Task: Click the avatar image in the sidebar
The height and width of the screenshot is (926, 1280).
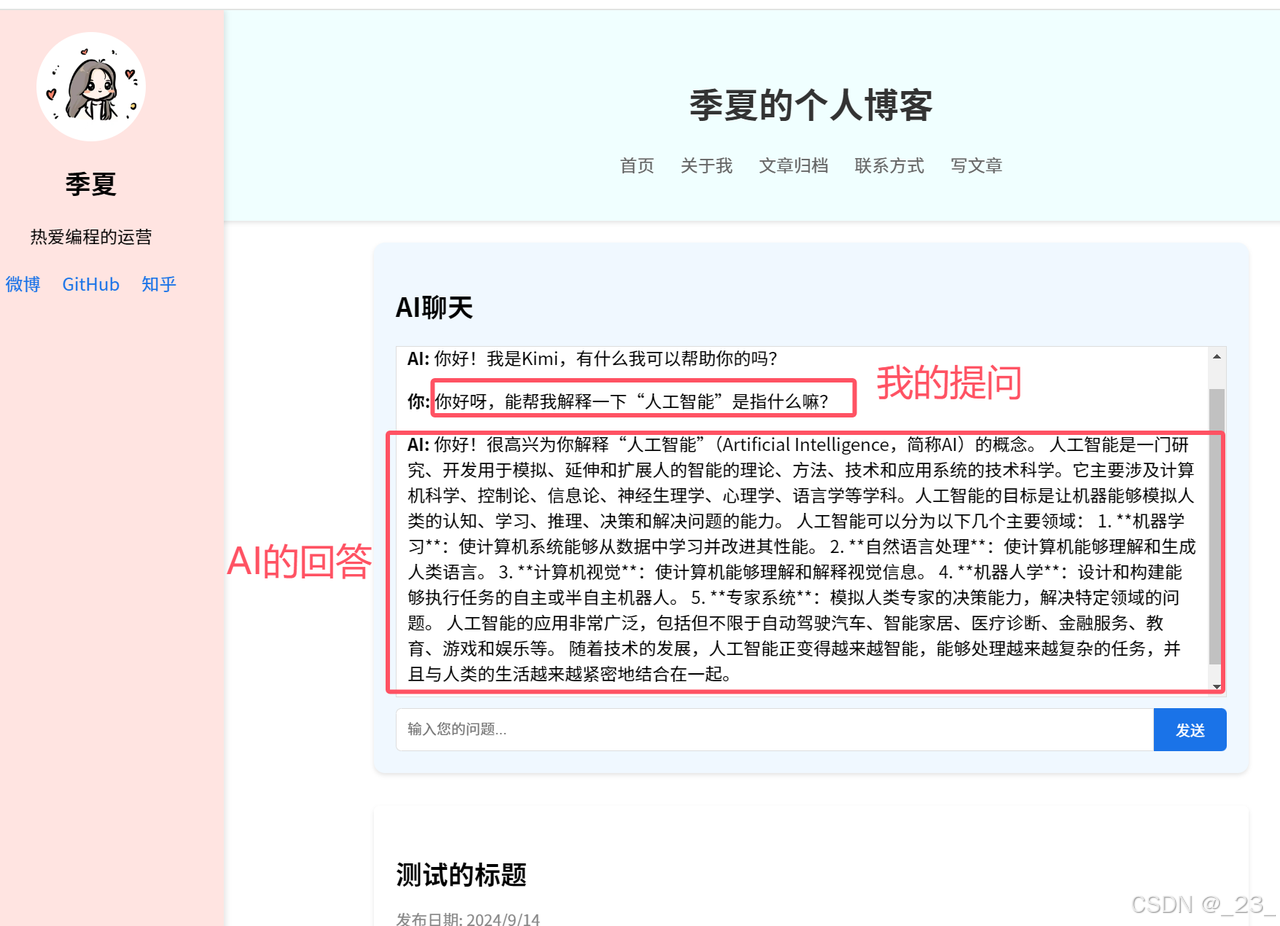Action: [90, 86]
